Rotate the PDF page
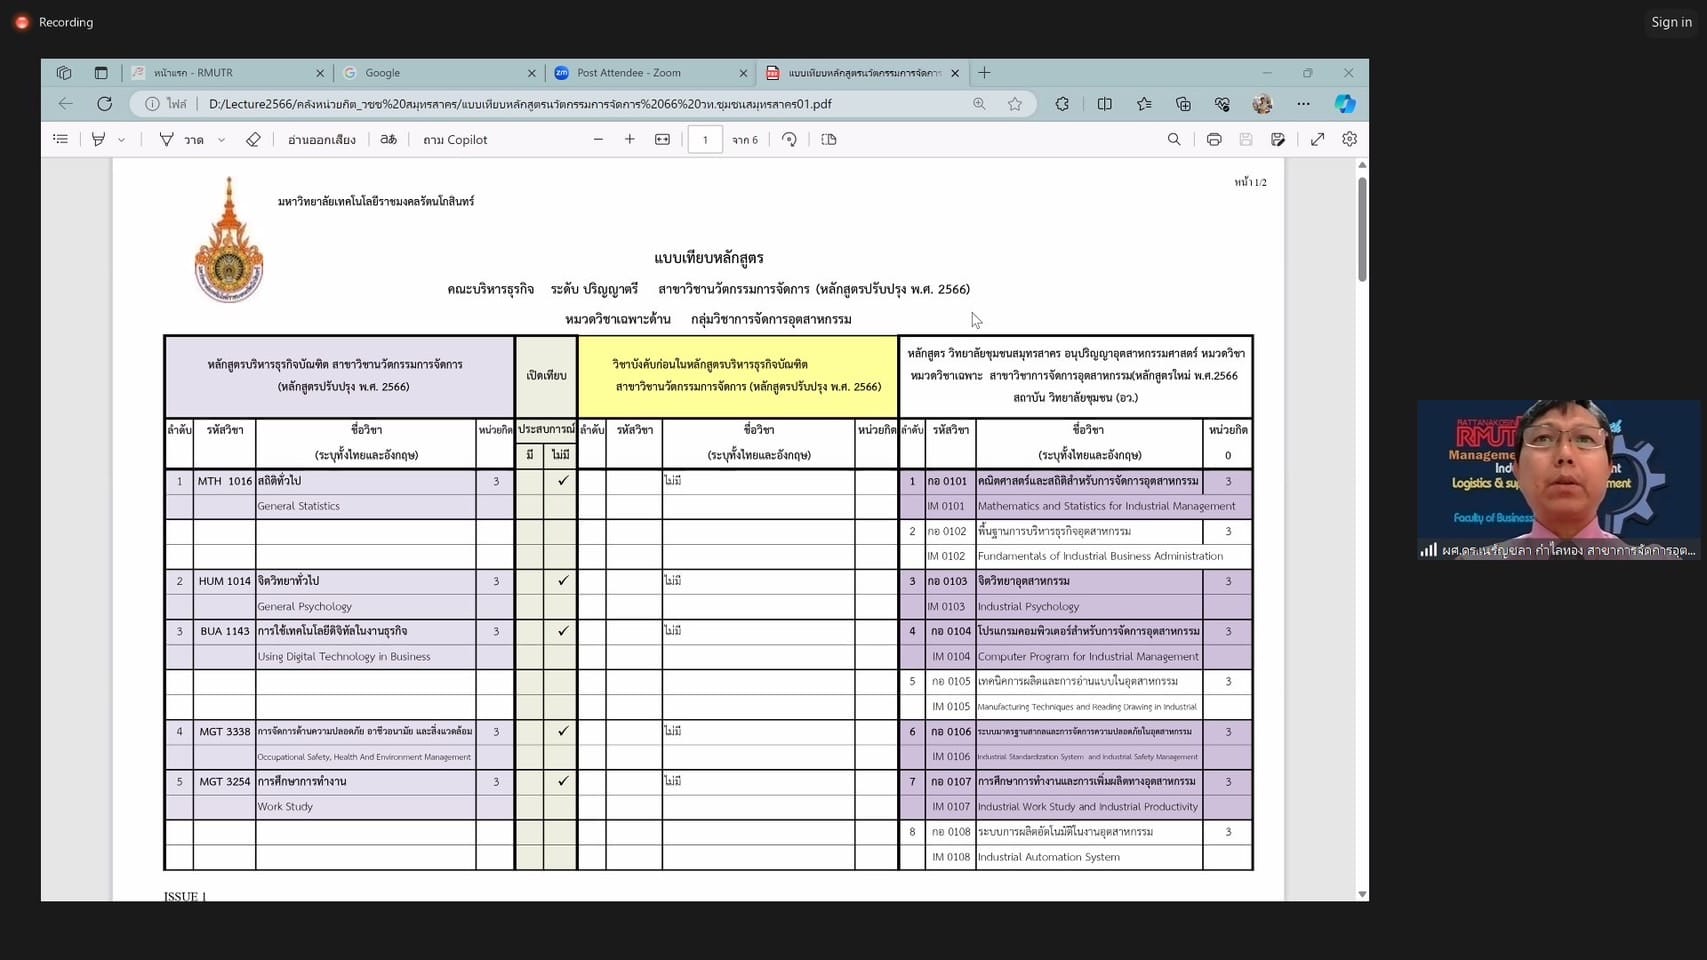This screenshot has height=960, width=1707. [x=789, y=140]
